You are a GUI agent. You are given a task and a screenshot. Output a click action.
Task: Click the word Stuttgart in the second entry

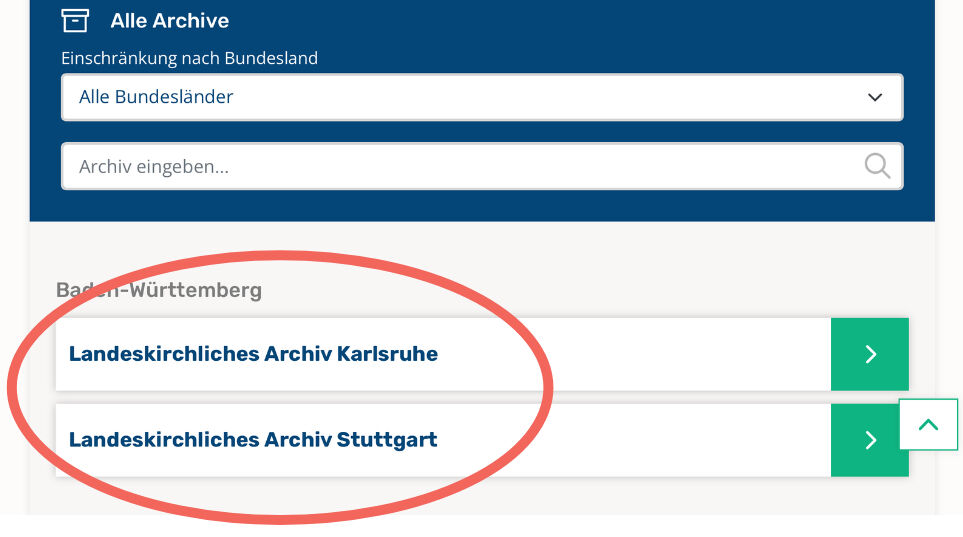387,440
